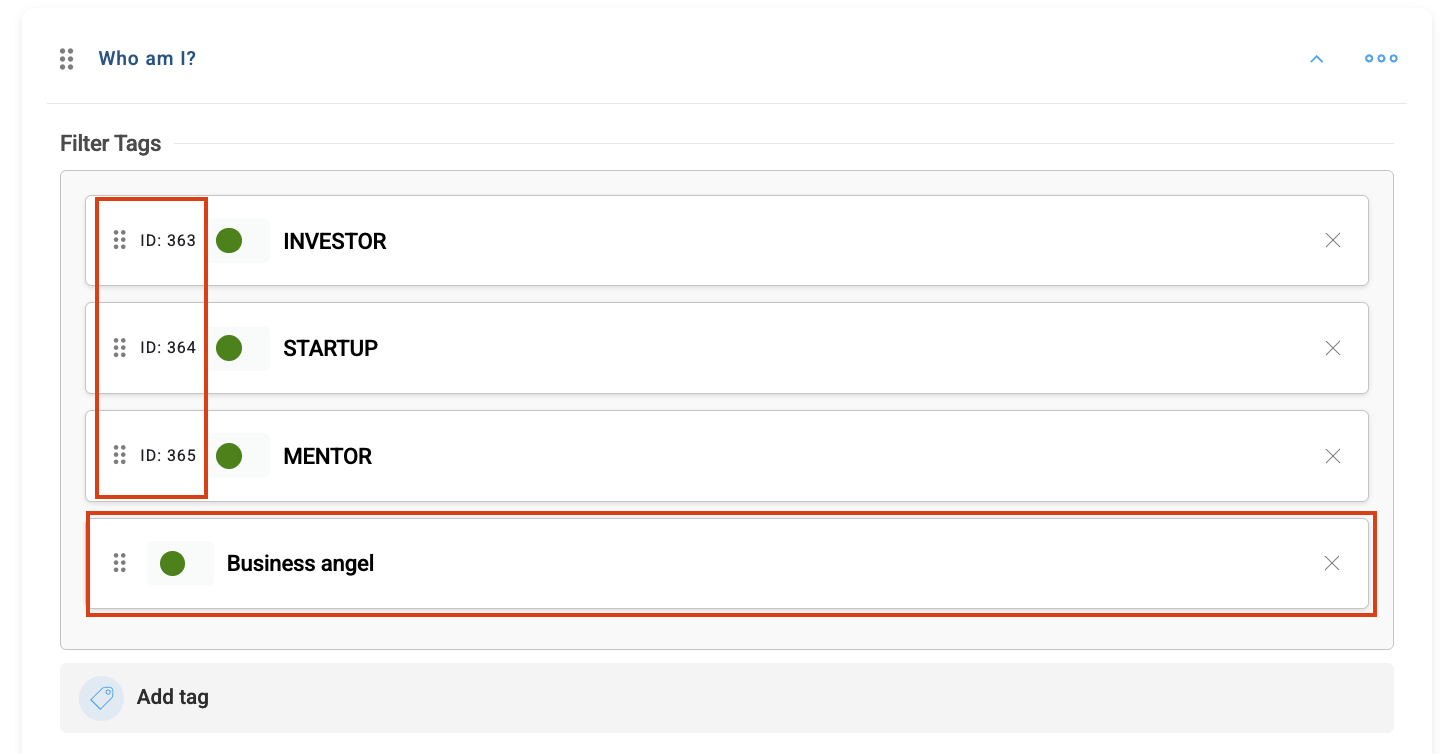Click drag handle of Business angel tag
The width and height of the screenshot is (1454, 754).
point(119,563)
